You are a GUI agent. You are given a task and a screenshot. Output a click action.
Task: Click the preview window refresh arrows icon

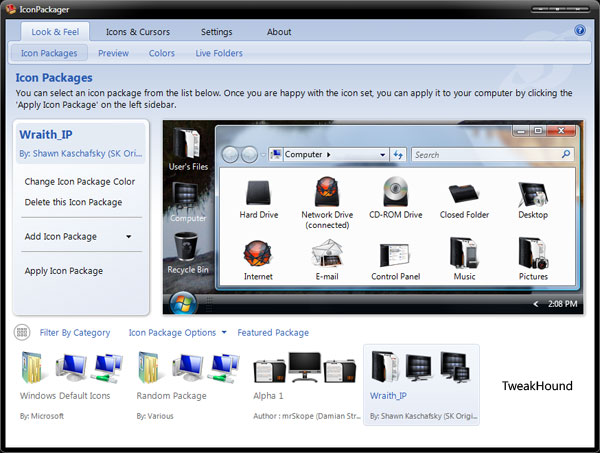point(398,155)
